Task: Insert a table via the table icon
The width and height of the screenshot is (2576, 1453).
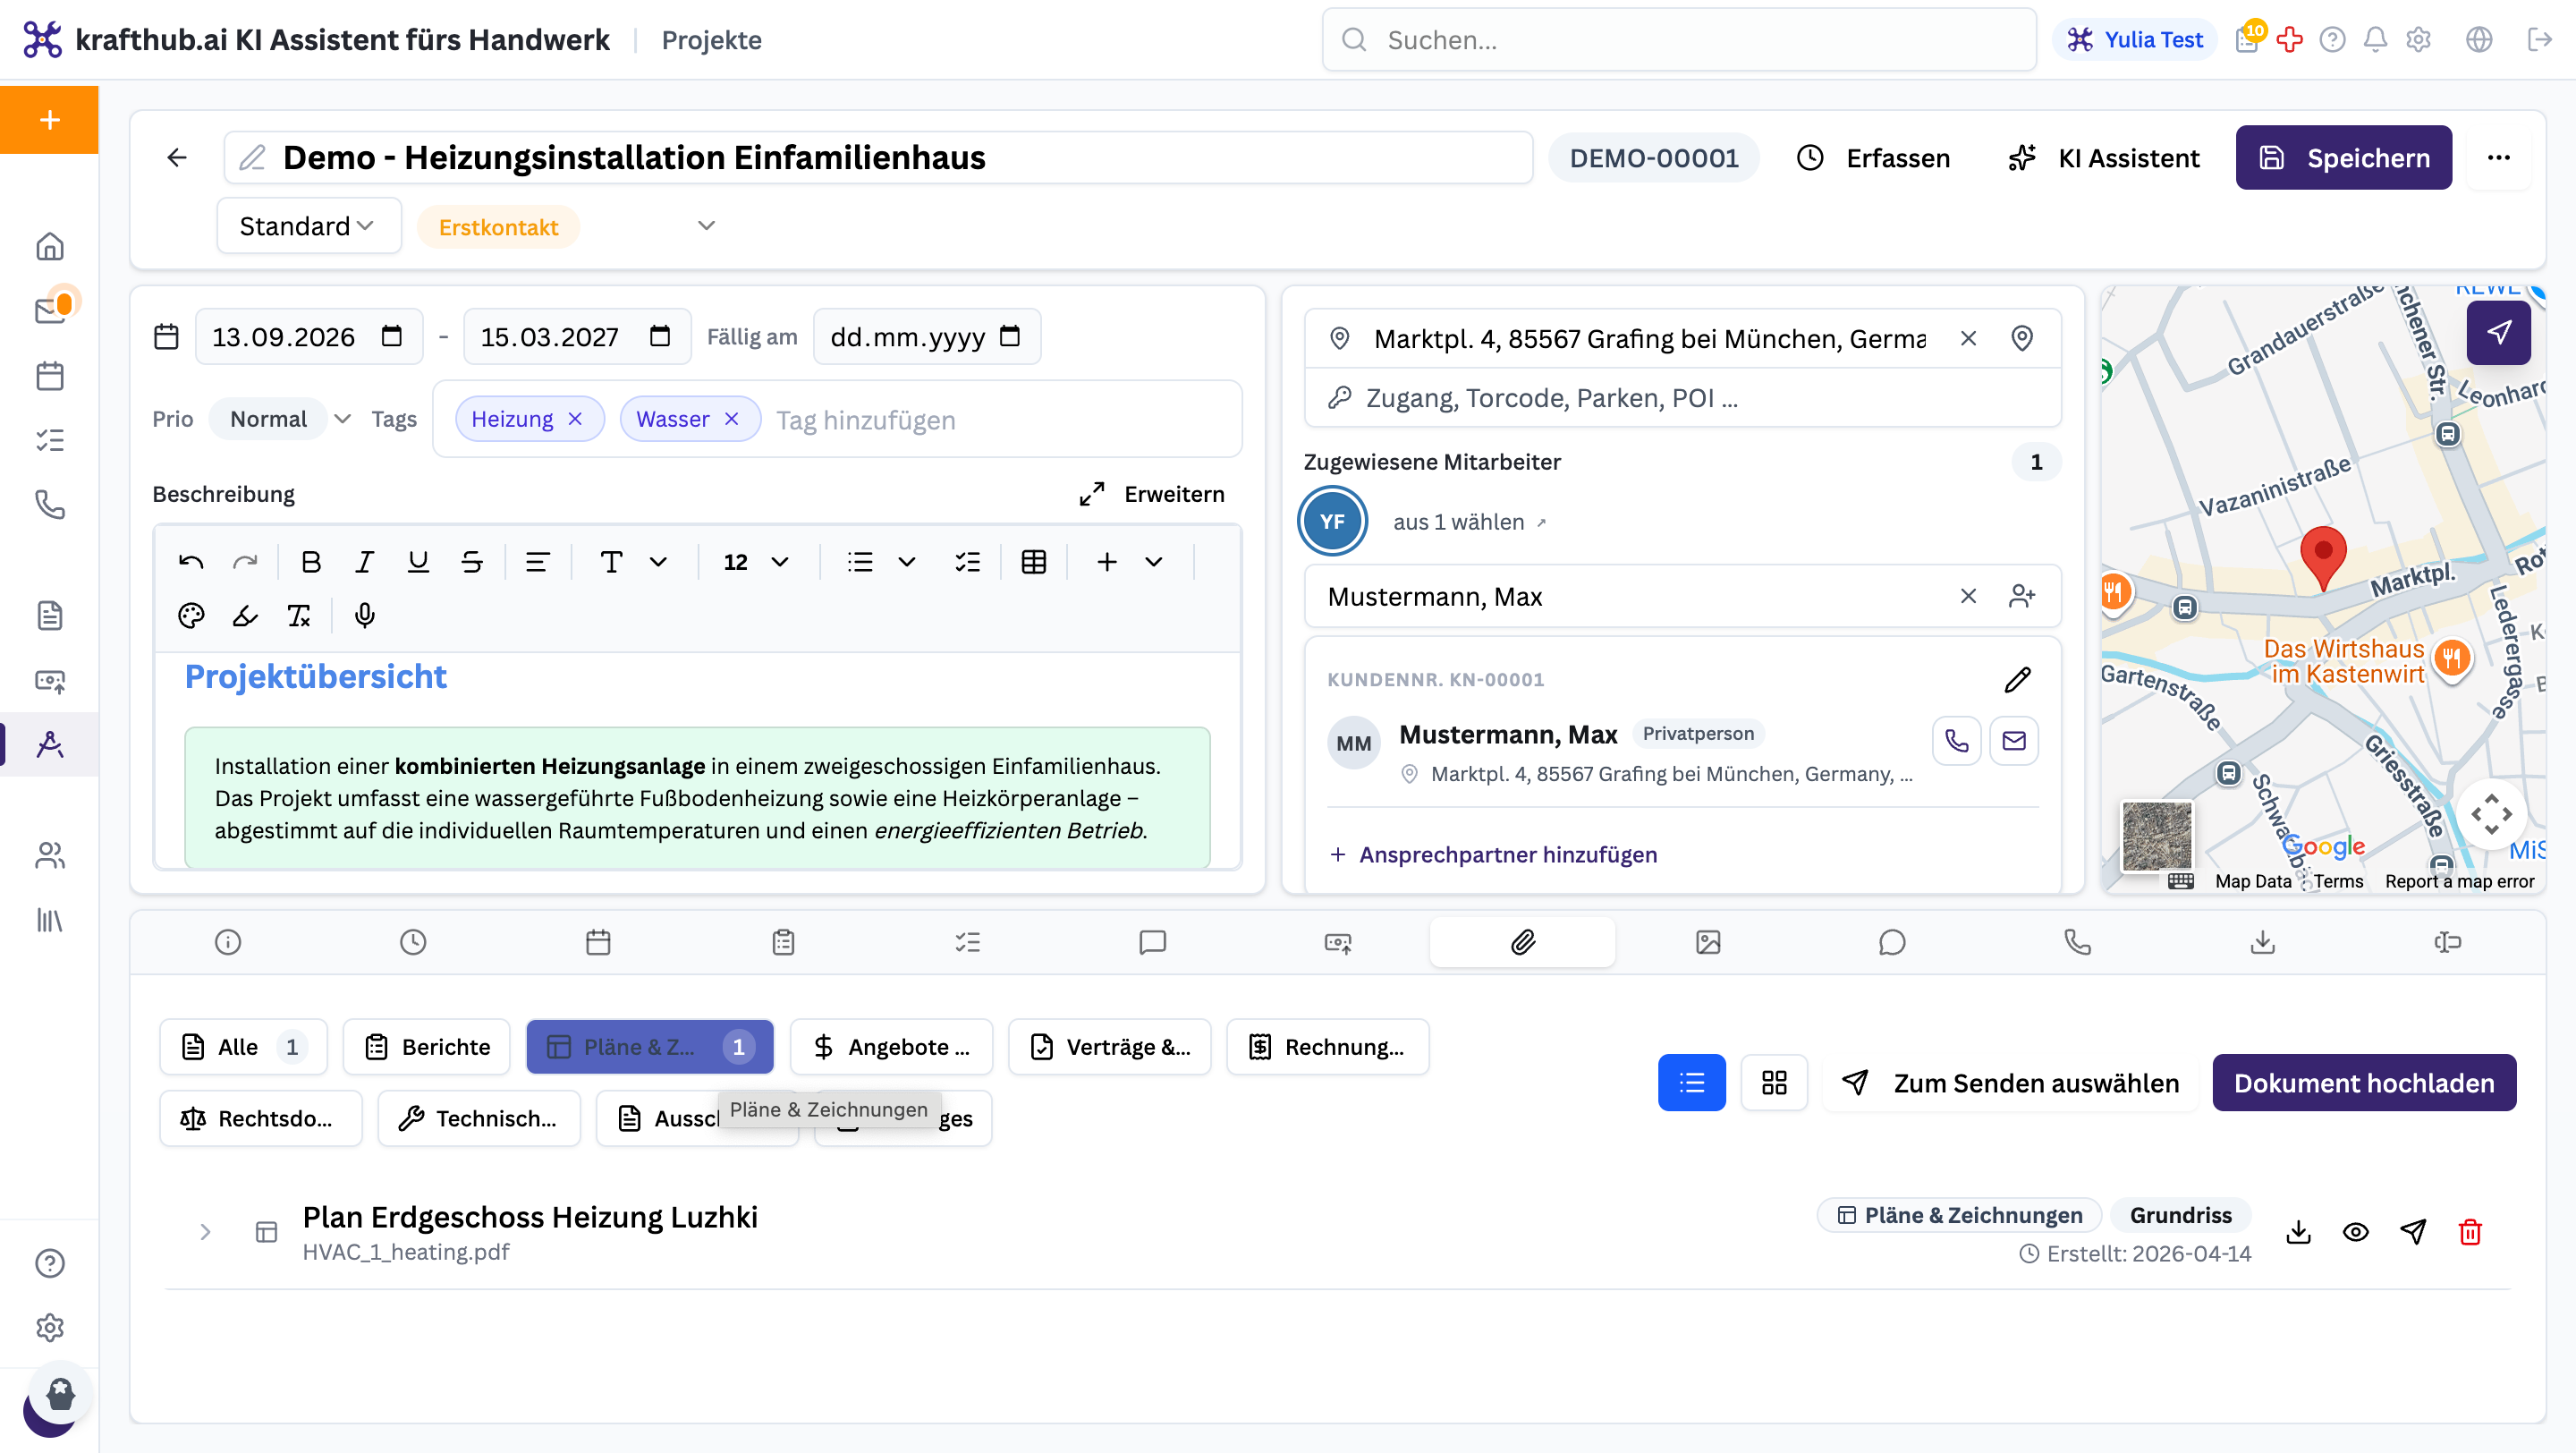Action: point(1034,562)
